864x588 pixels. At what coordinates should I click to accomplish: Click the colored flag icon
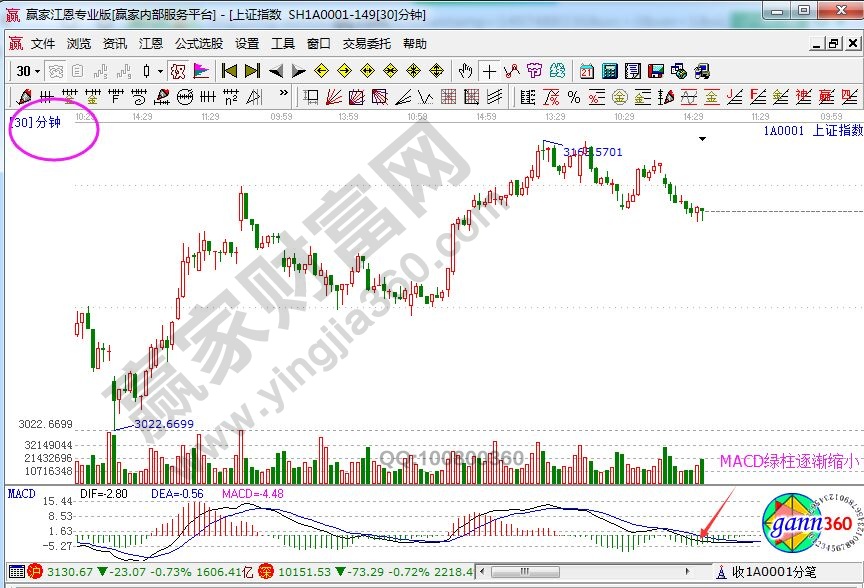pos(200,71)
